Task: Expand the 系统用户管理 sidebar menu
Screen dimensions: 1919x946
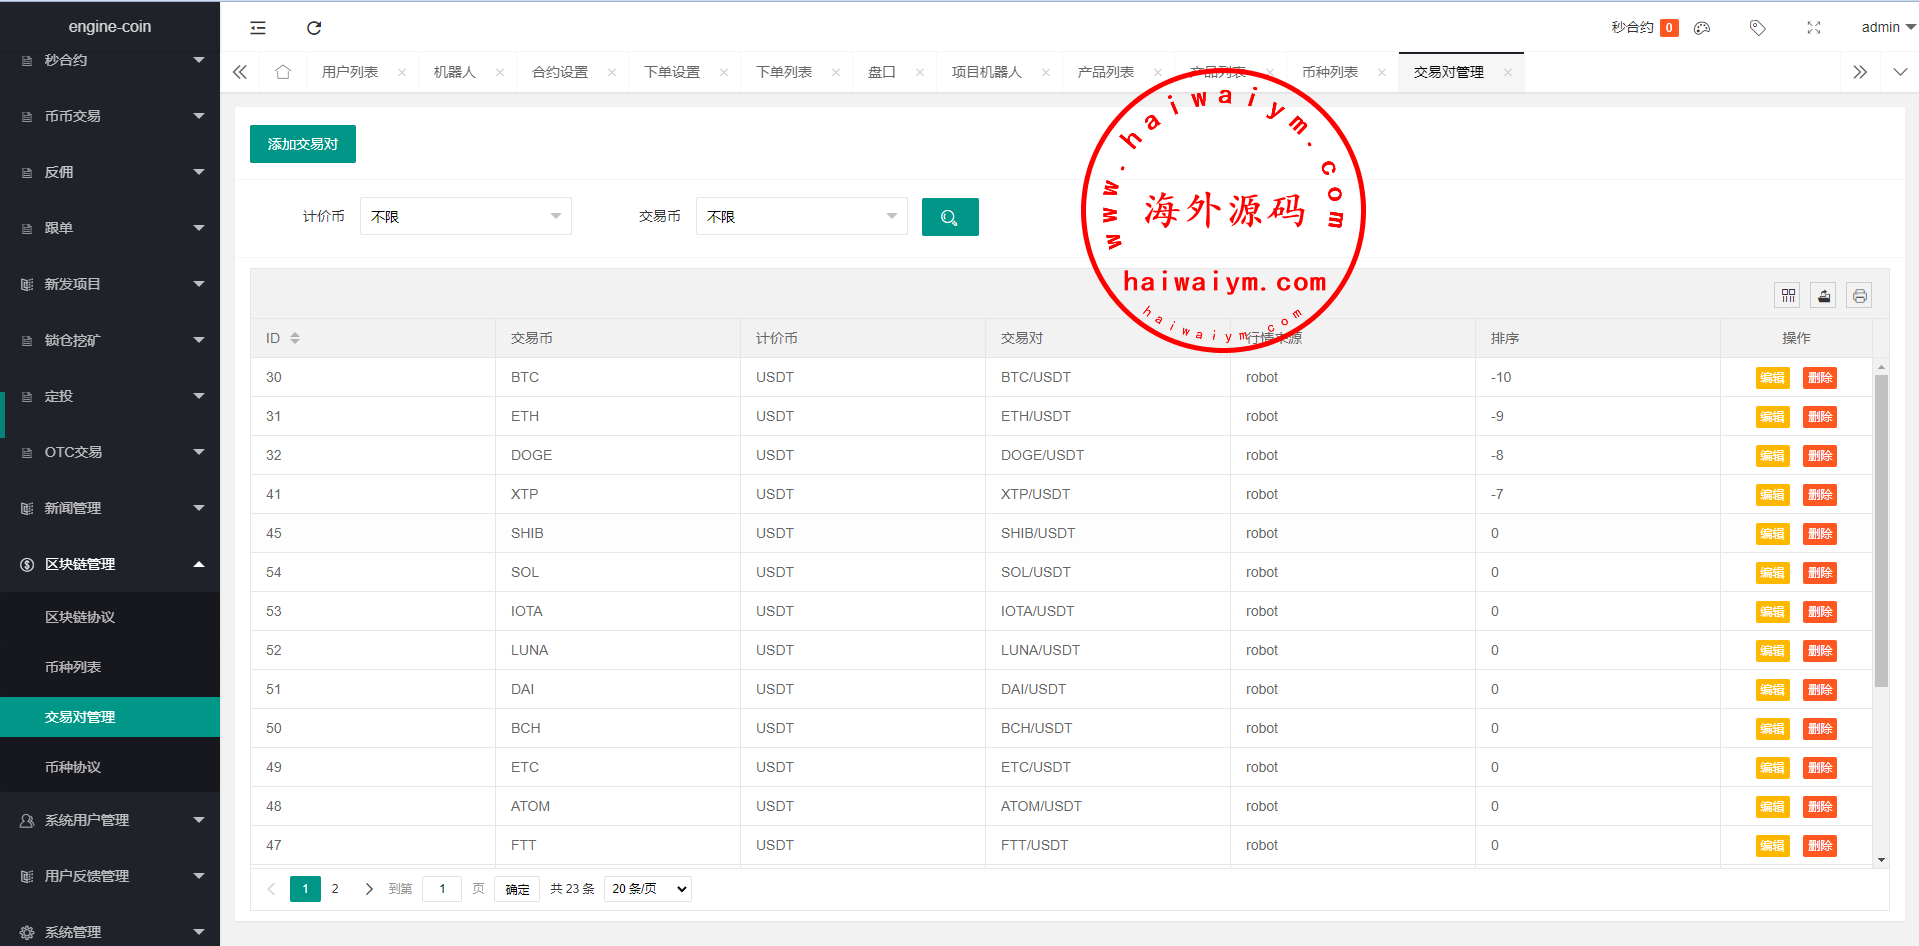Action: pyautogui.click(x=110, y=820)
